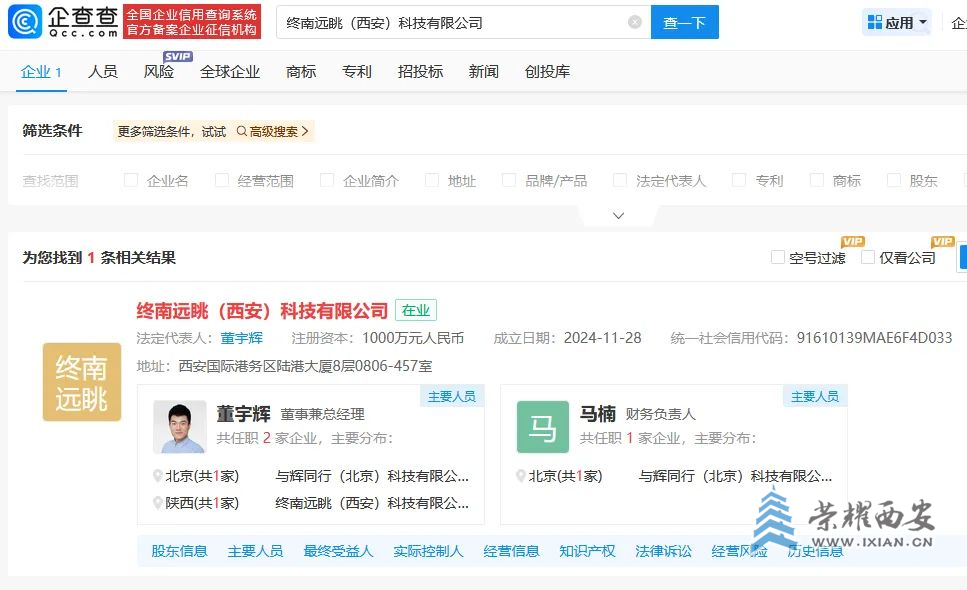967x590 pixels.
Task: Enable the 企业简介 checkbox
Action: [327, 180]
